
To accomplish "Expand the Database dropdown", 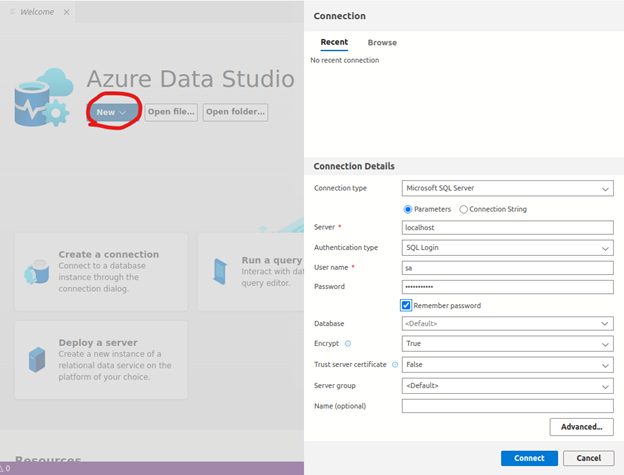I will coord(507,323).
